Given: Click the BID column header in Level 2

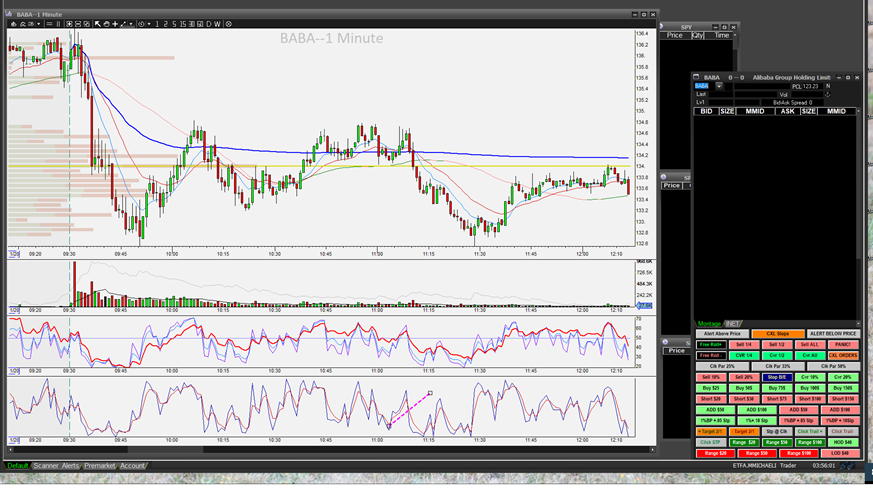Looking at the screenshot, I should pyautogui.click(x=706, y=111).
